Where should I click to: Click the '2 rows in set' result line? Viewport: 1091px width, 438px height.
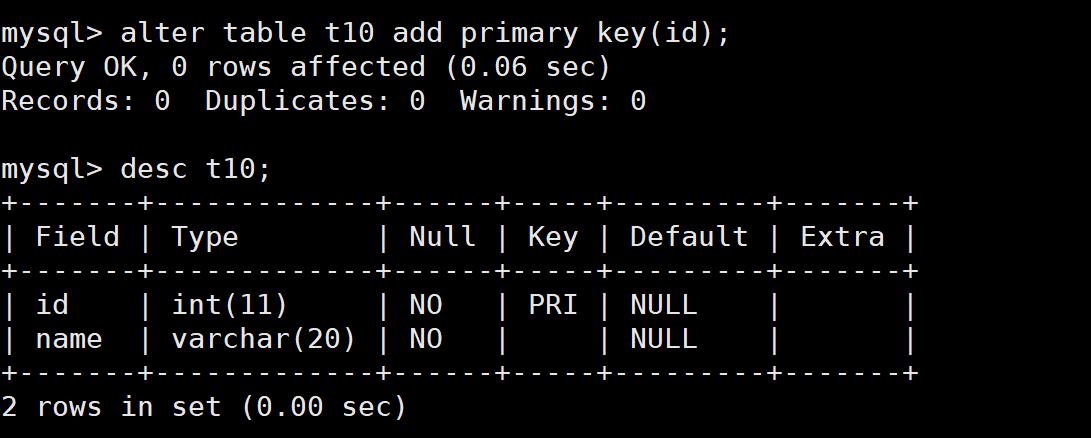coord(204,407)
